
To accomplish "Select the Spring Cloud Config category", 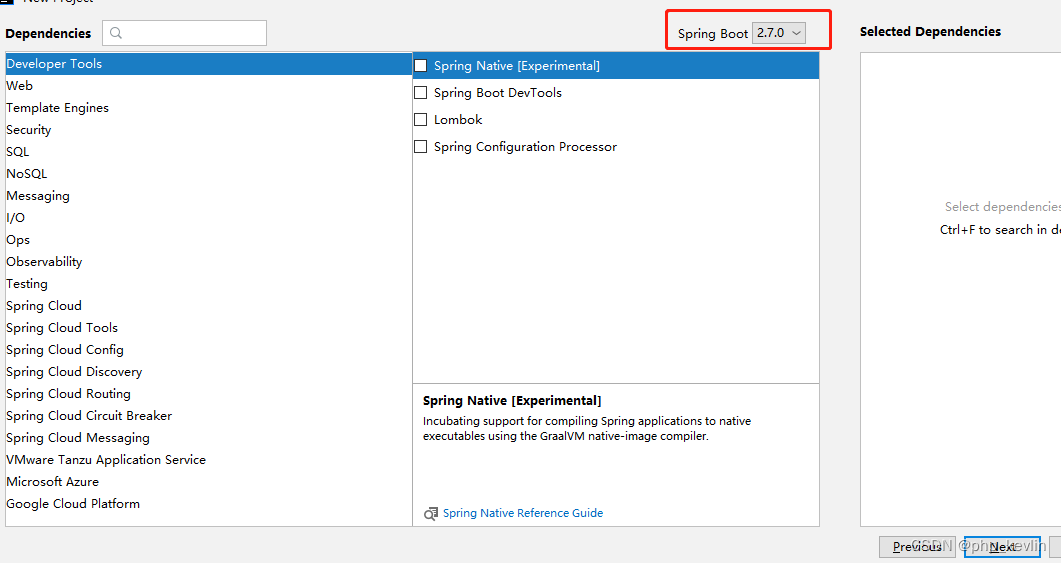I will (208, 350).
